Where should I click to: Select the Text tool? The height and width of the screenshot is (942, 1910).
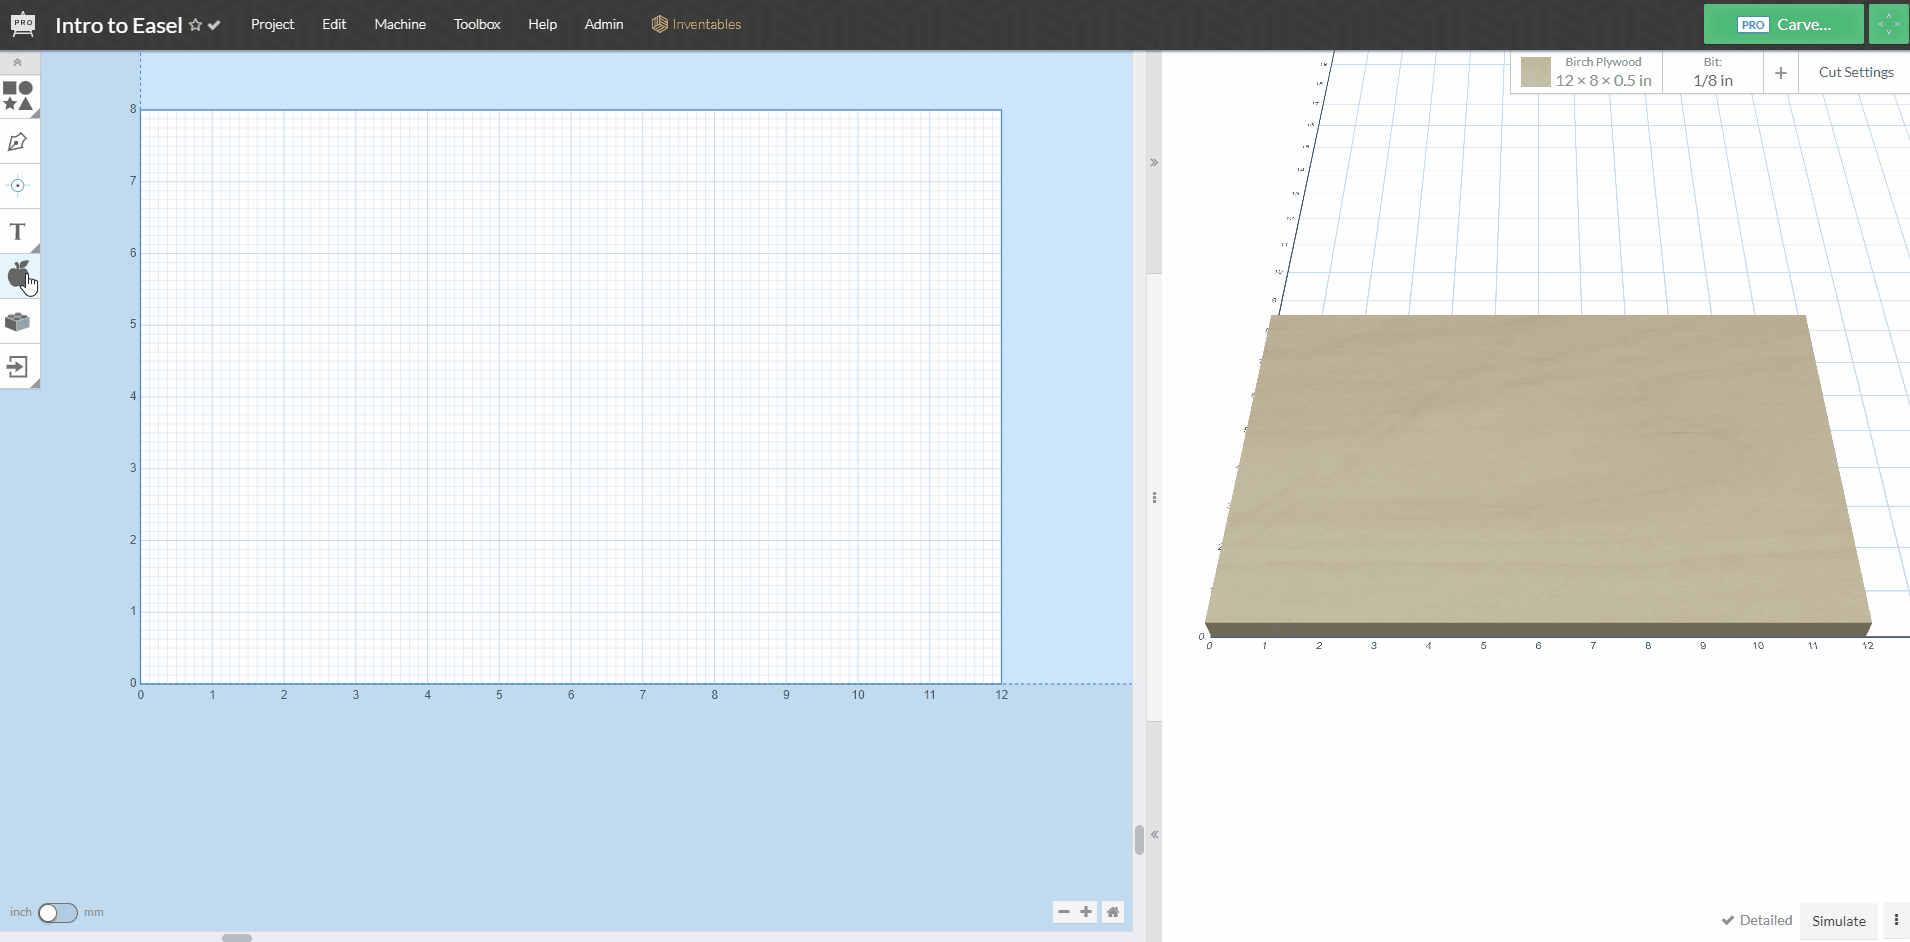(18, 232)
